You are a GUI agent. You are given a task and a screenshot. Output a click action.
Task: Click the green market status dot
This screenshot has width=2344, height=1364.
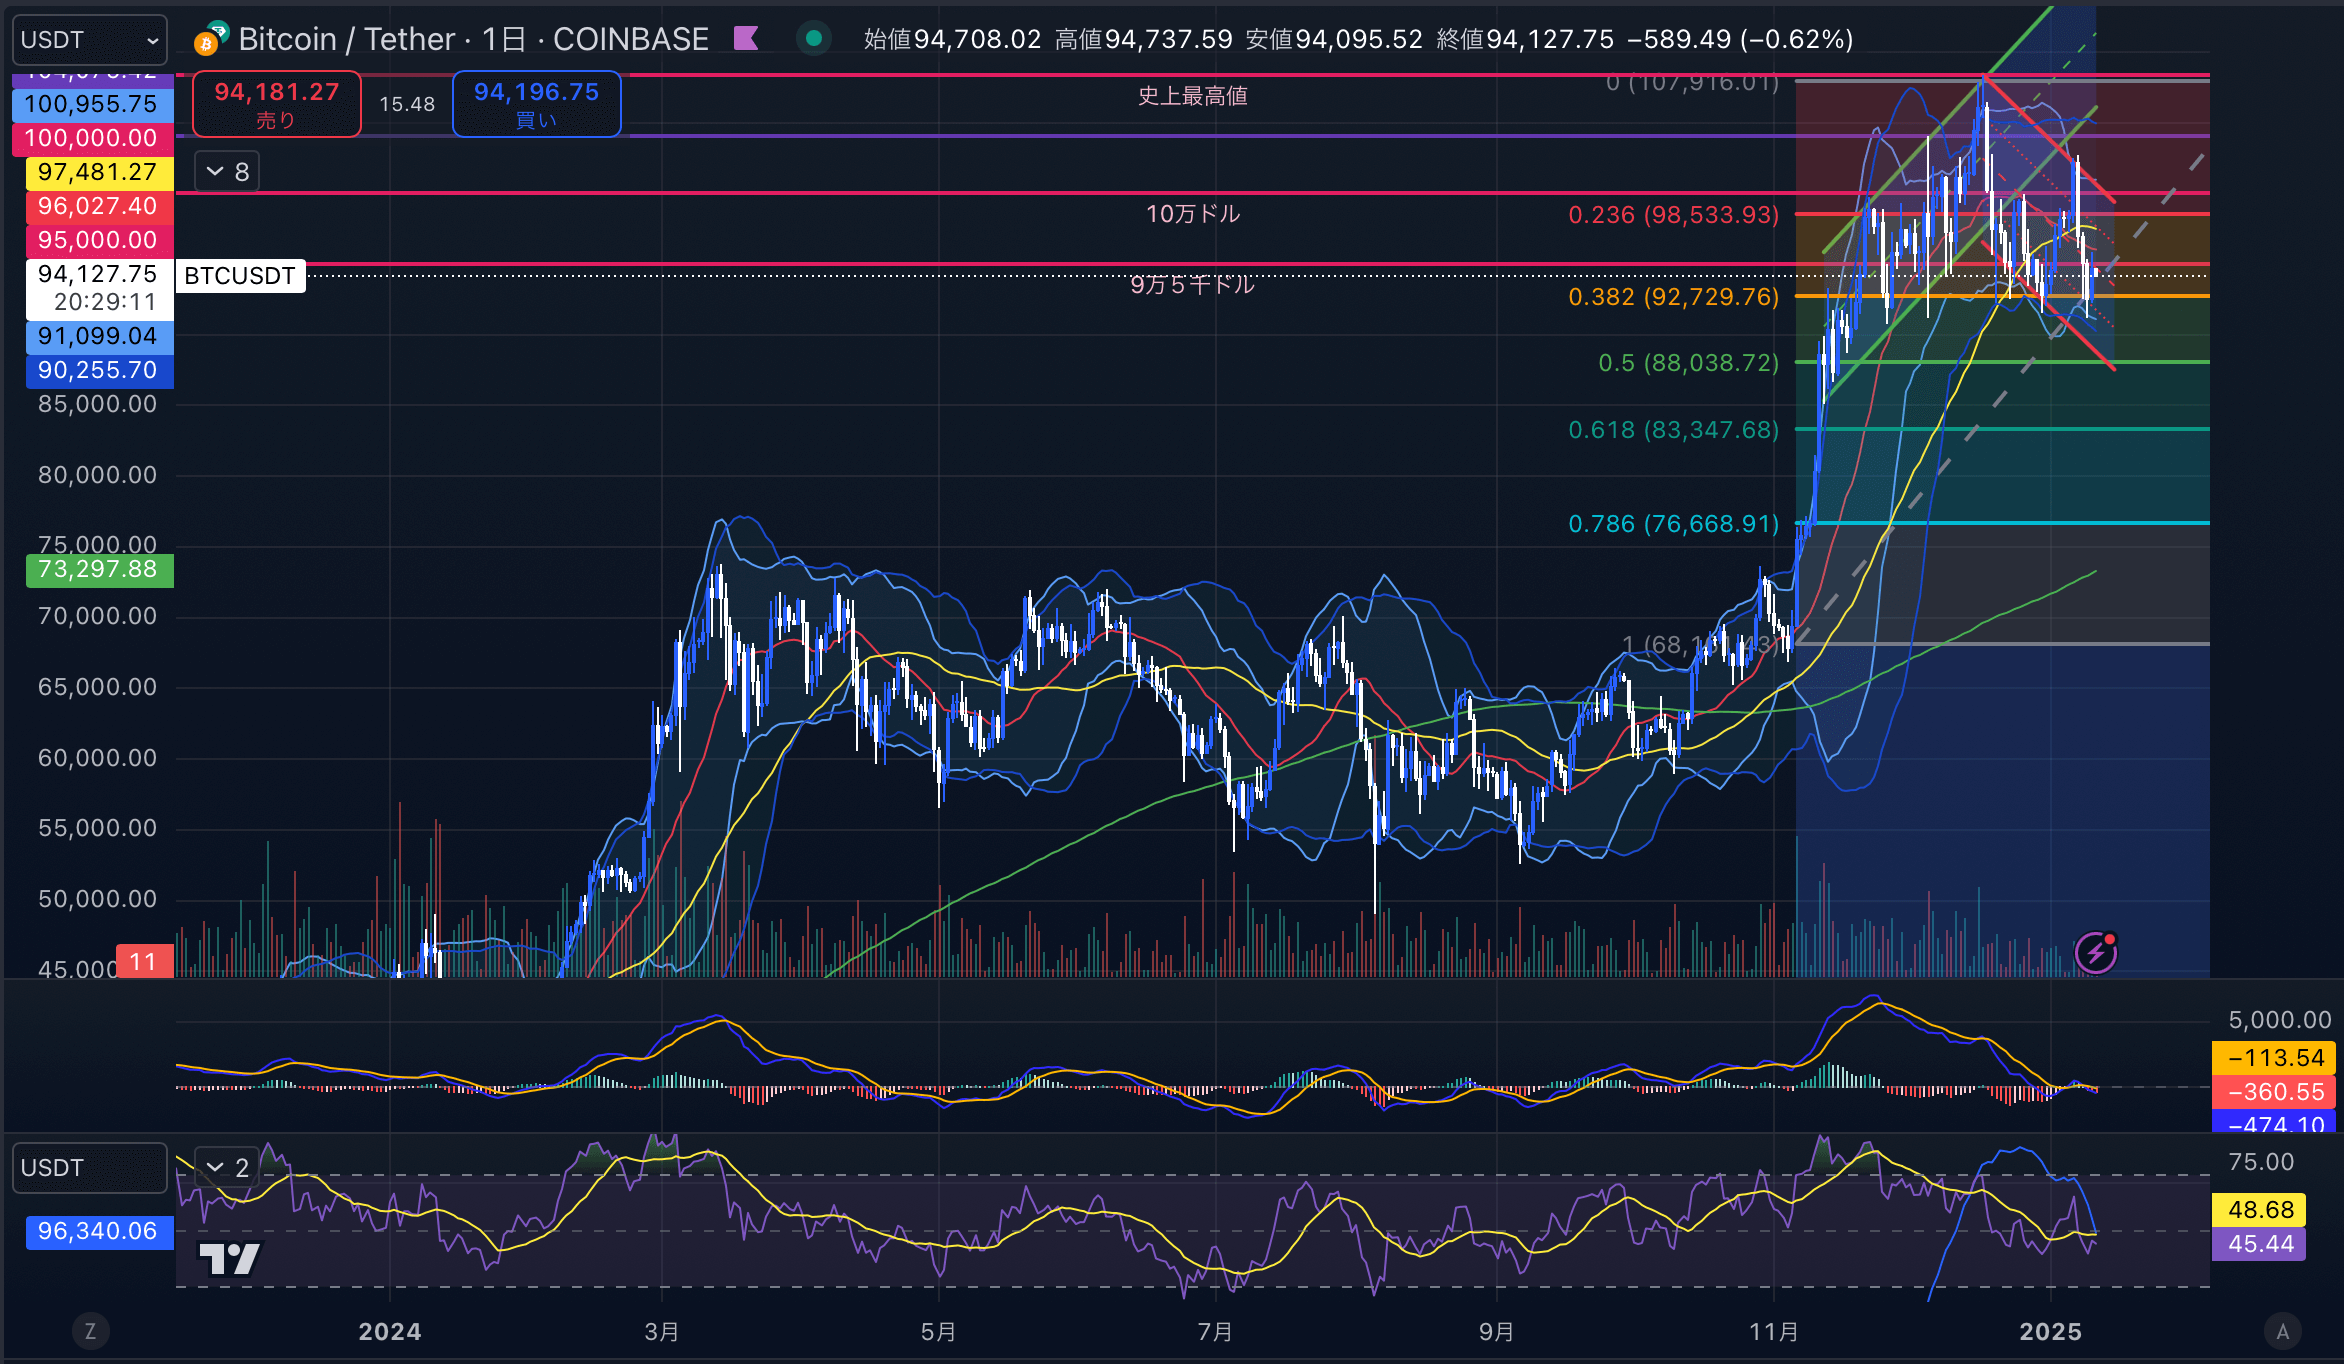814,39
